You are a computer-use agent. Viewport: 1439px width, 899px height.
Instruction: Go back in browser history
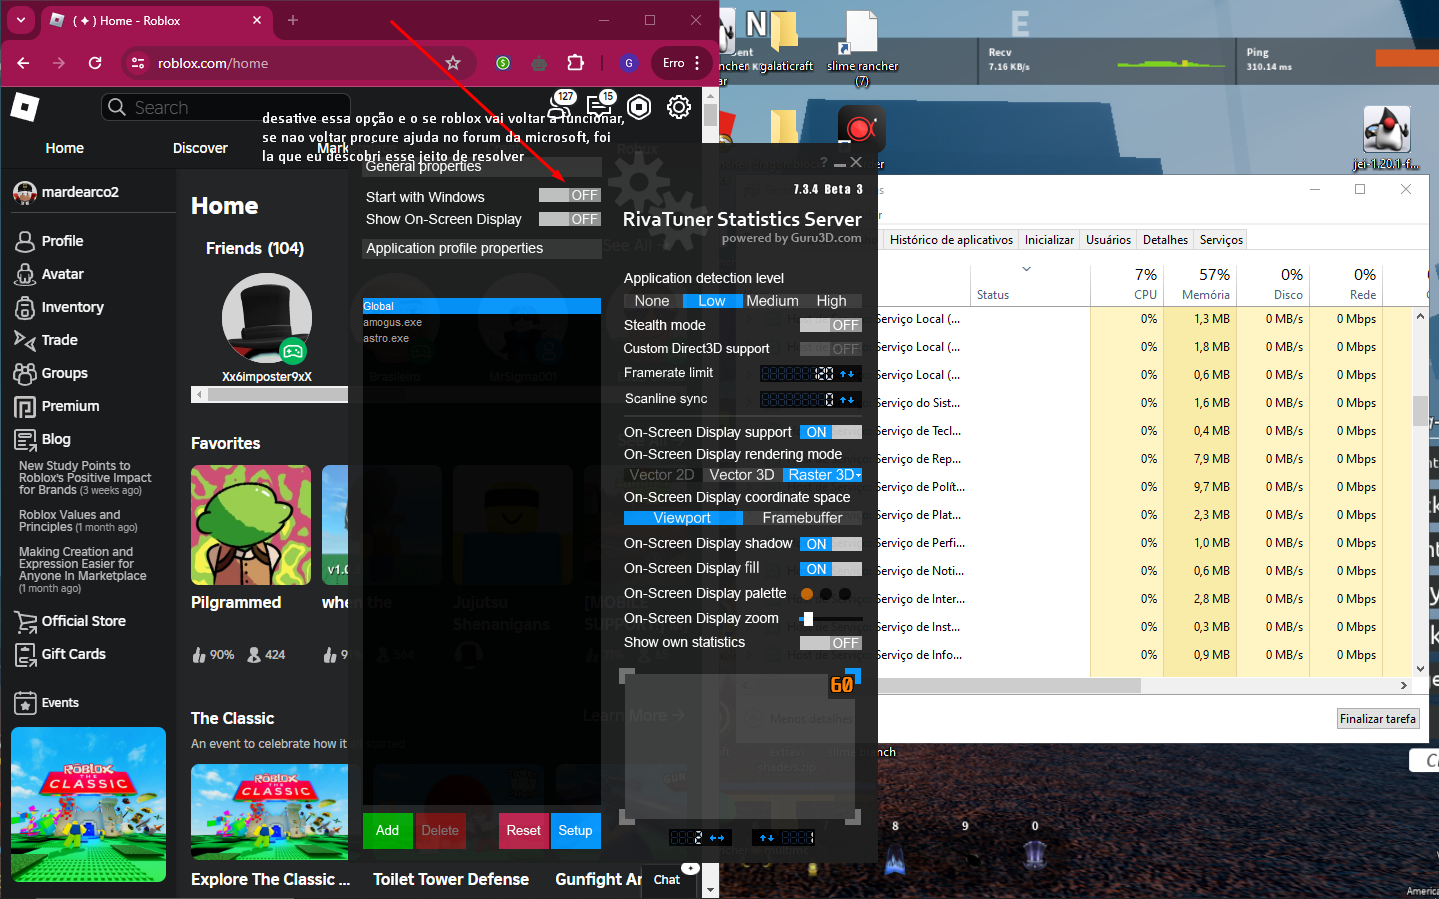23,63
